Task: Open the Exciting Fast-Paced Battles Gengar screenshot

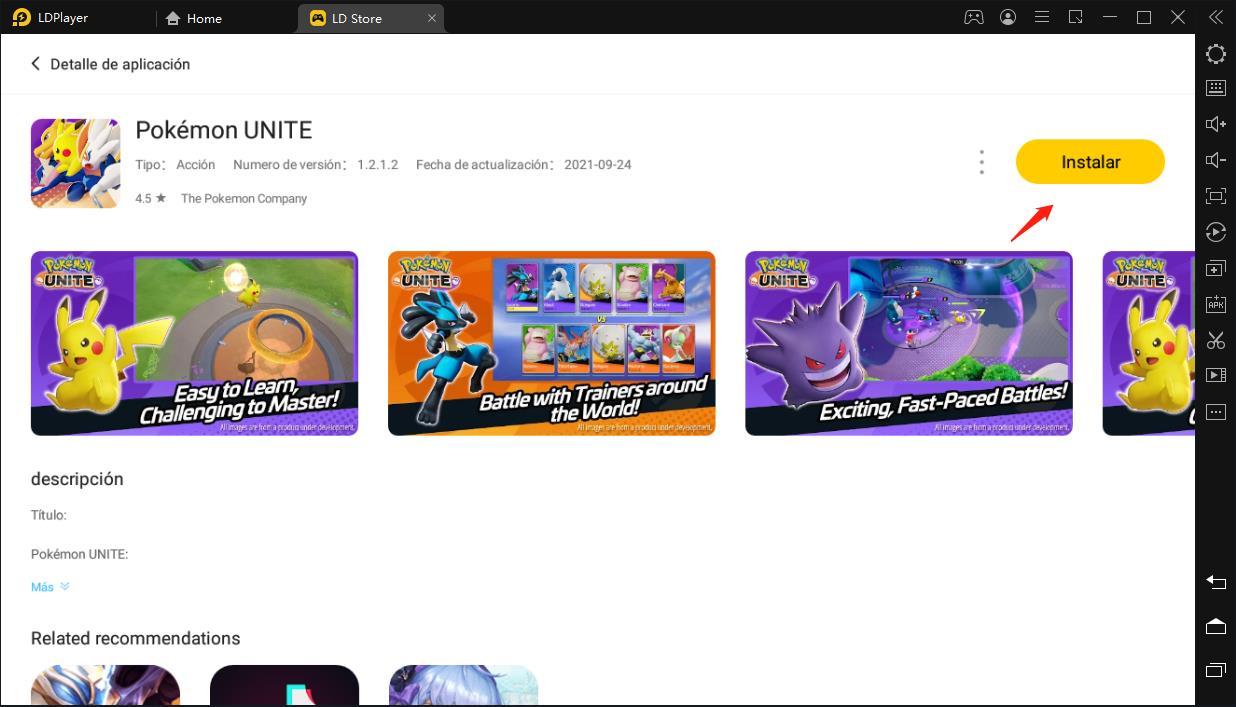Action: coord(909,343)
